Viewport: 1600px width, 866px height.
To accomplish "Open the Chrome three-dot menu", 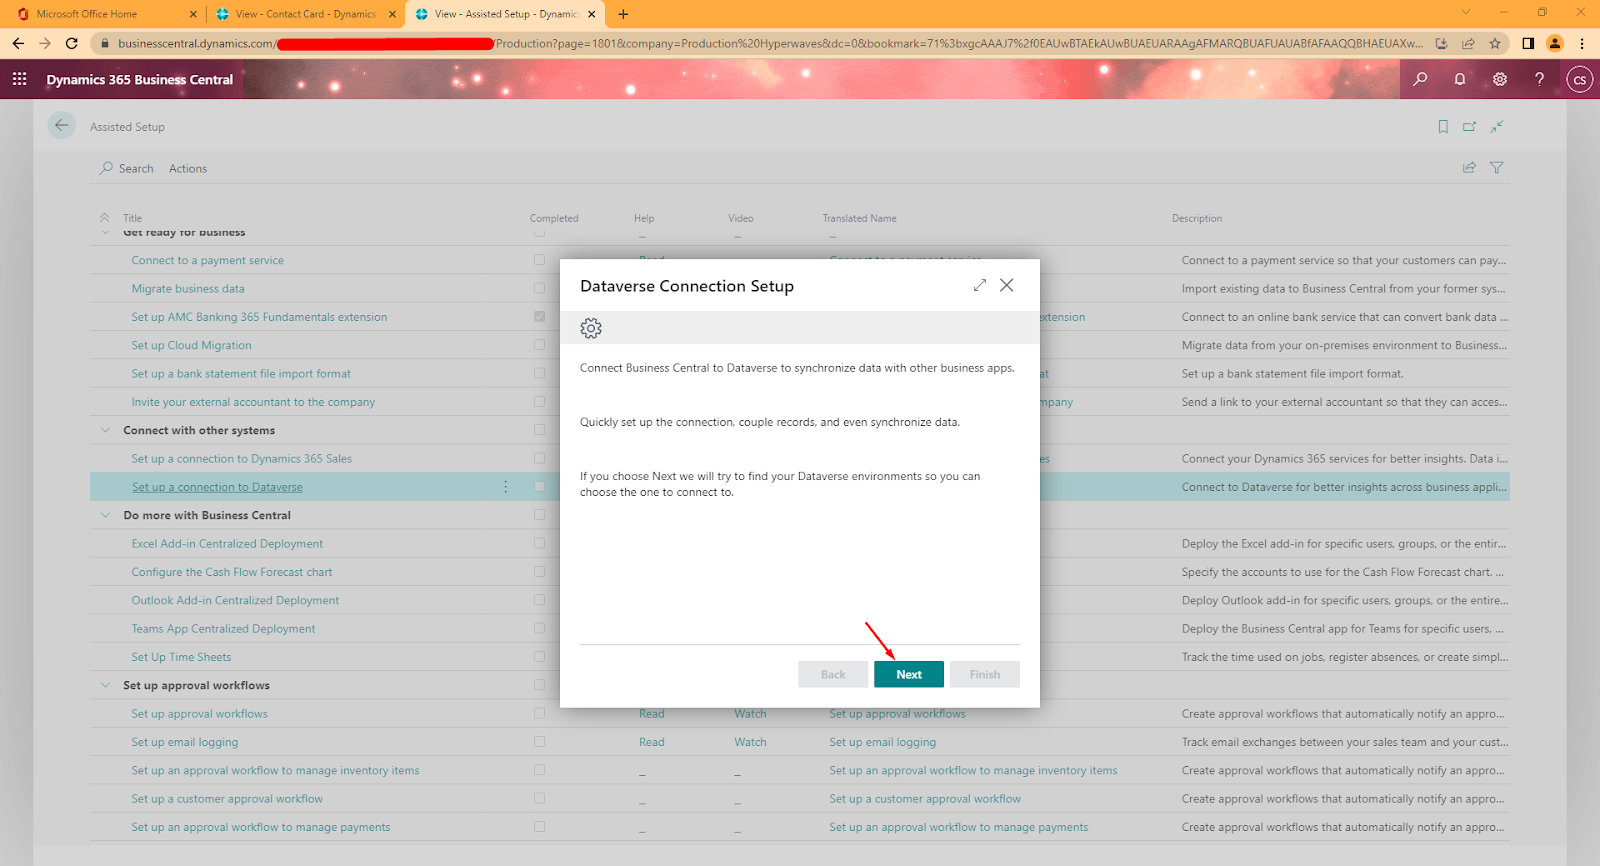I will tap(1582, 43).
